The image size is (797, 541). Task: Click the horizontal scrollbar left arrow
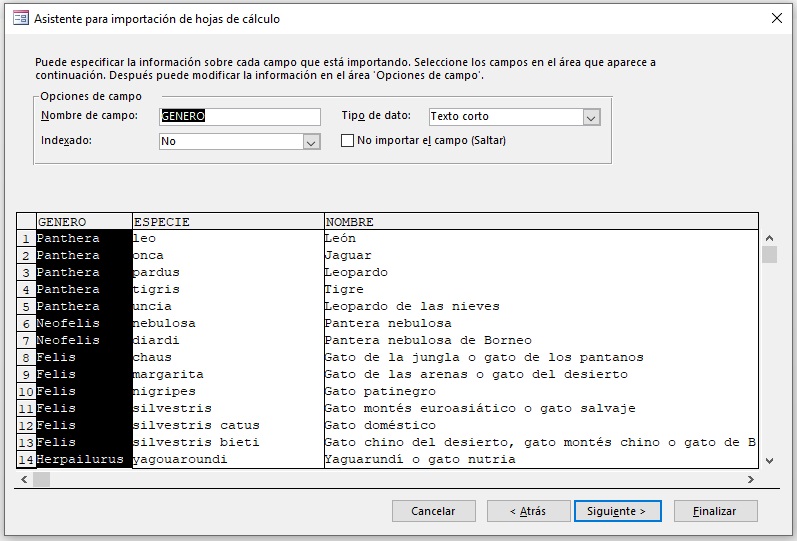pos(24,479)
